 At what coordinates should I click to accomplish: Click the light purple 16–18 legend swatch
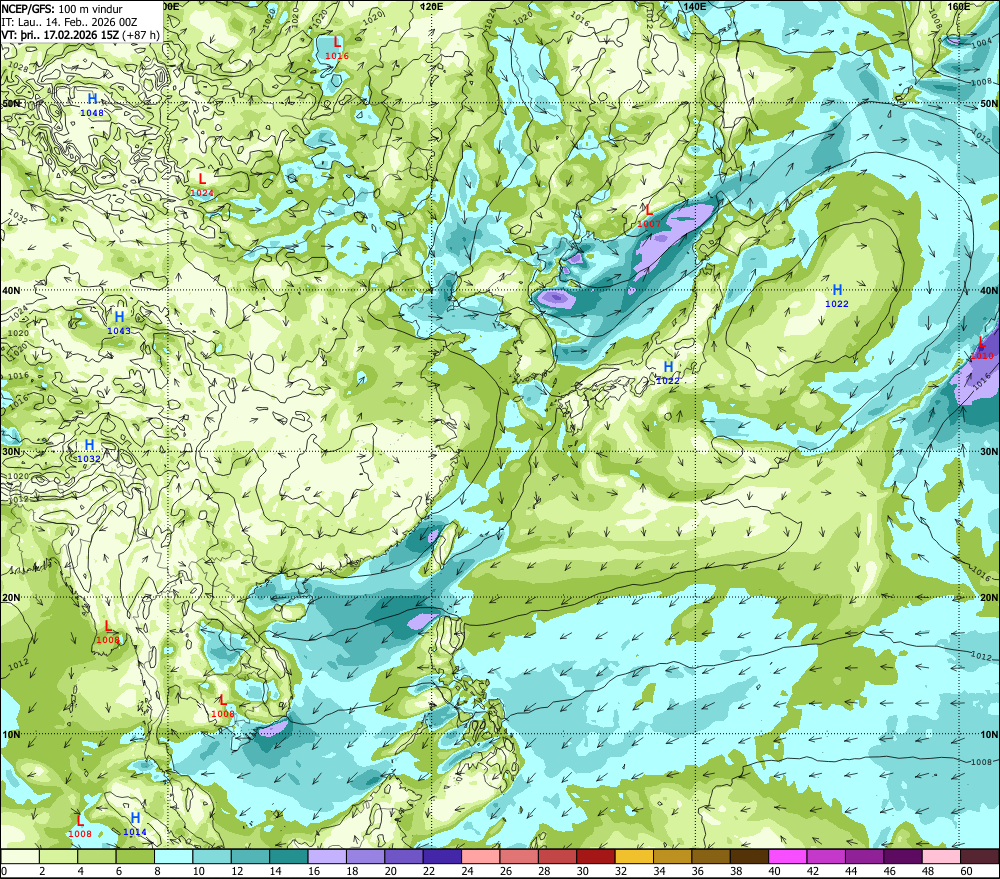327,856
